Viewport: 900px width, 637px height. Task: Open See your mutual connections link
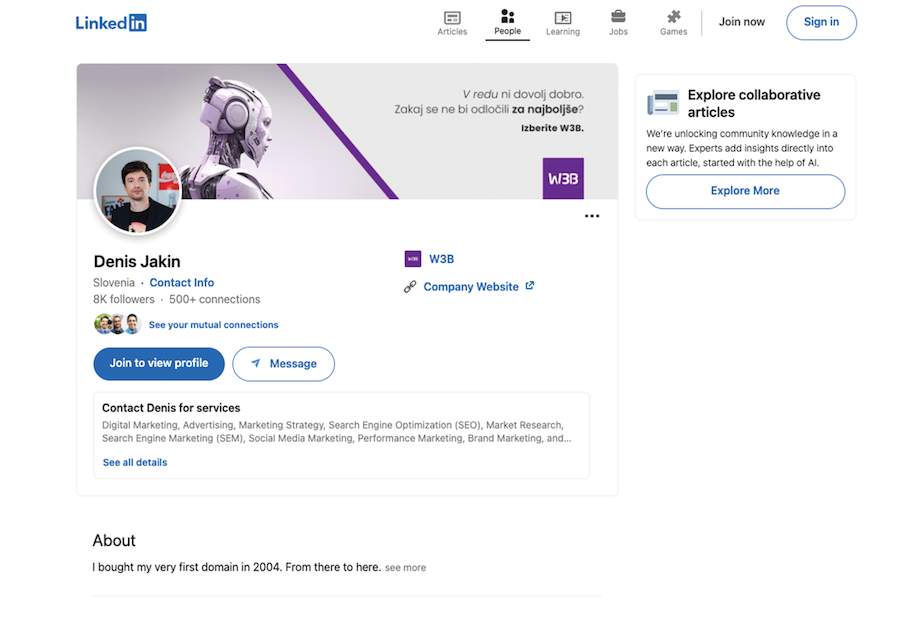coord(213,325)
